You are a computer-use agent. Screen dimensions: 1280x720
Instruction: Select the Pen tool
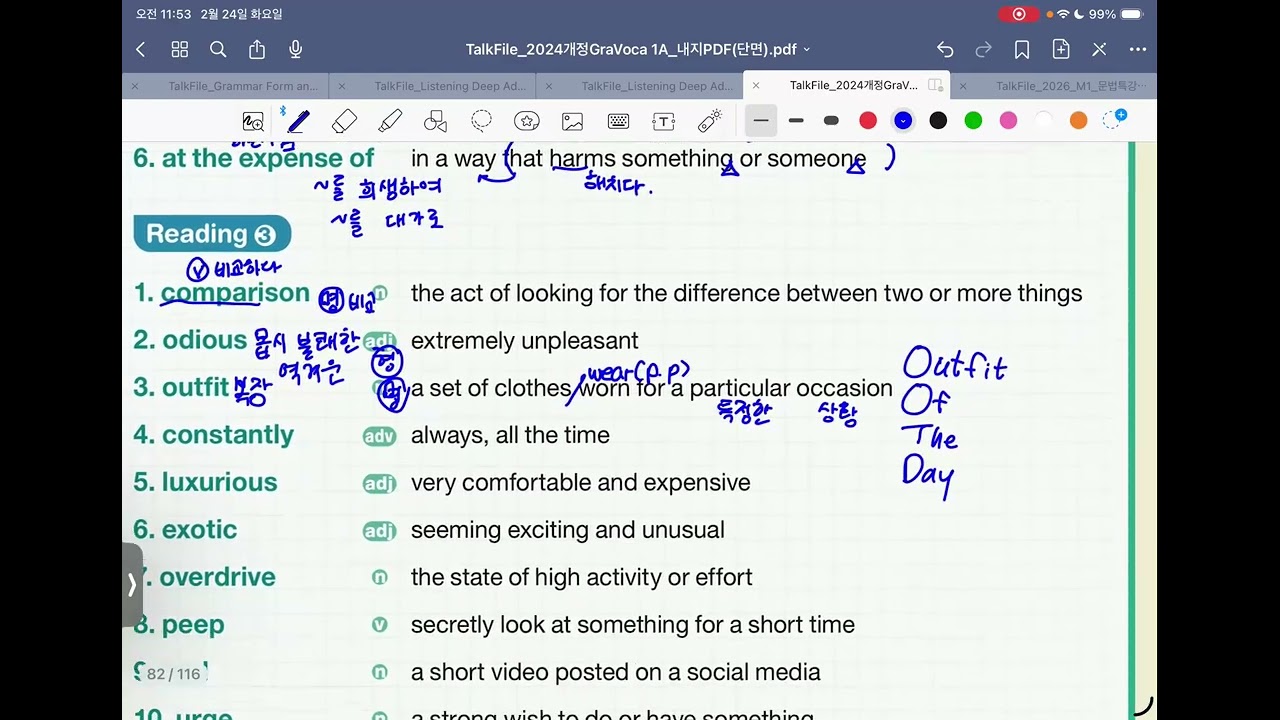(x=298, y=121)
